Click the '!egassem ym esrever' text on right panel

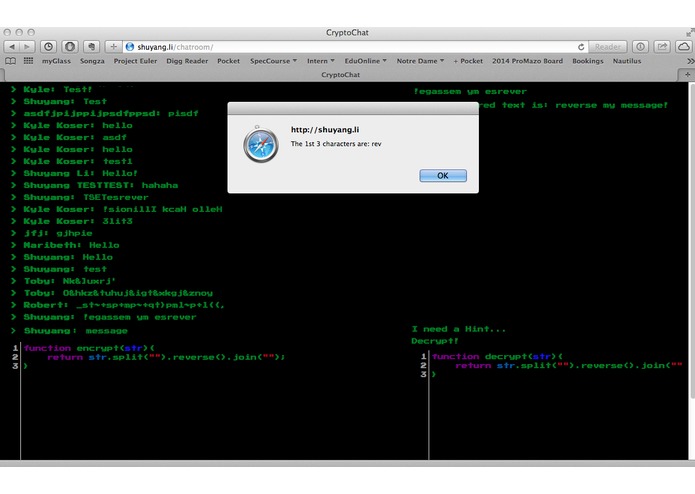[470, 91]
